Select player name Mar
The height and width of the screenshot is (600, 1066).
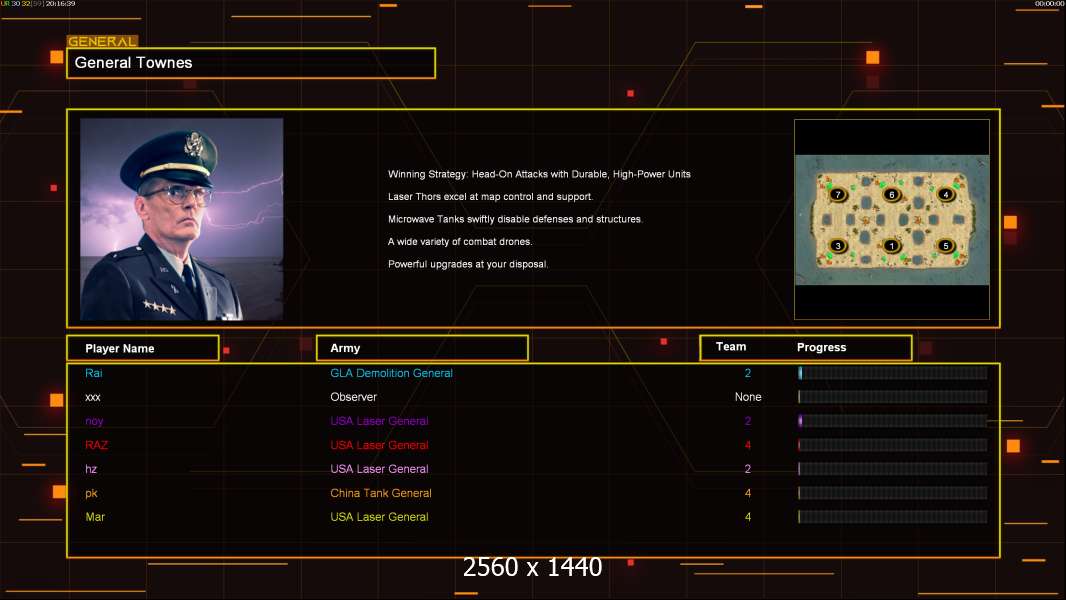point(95,517)
